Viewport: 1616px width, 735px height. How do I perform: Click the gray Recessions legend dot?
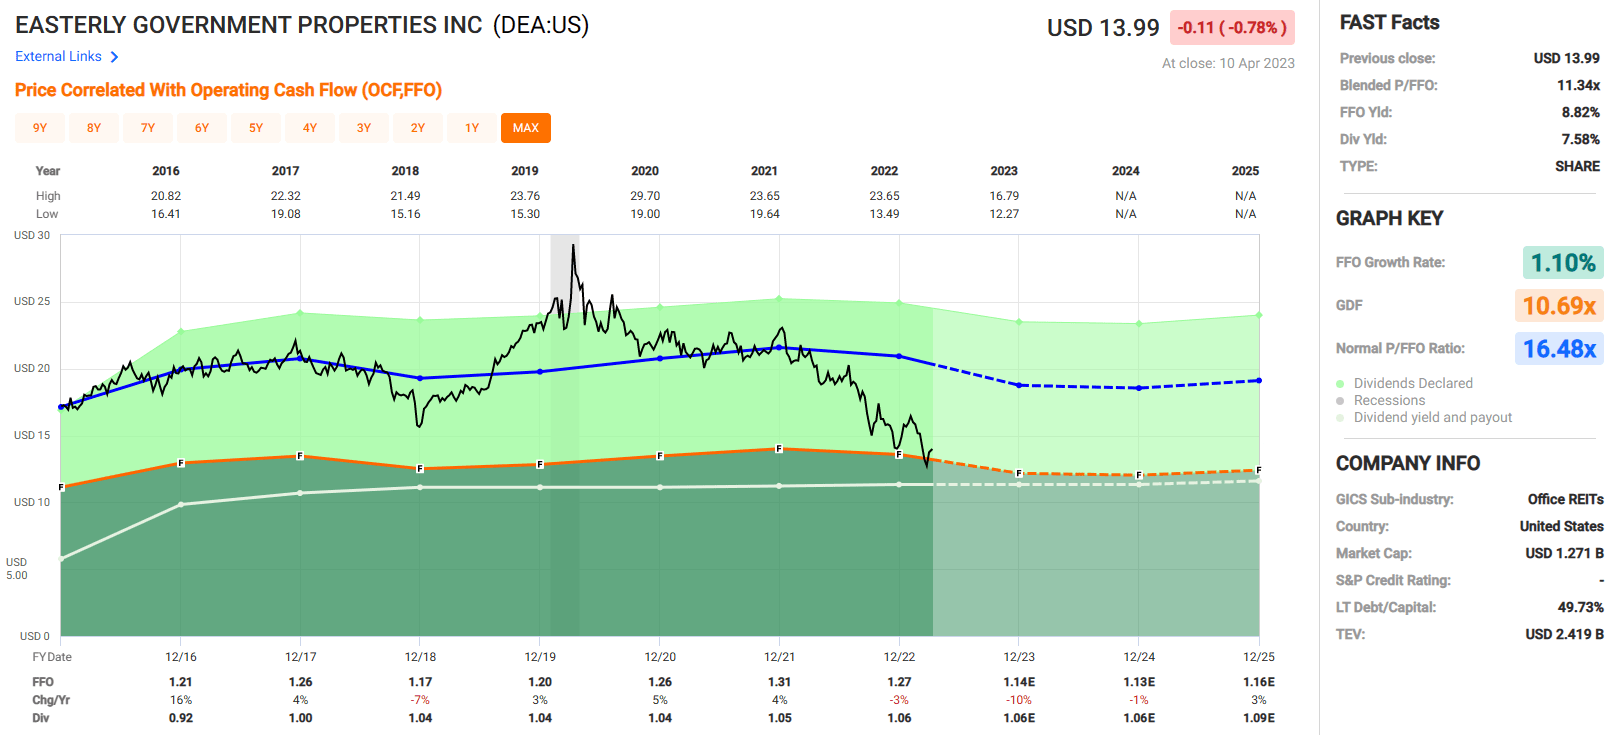(1340, 401)
